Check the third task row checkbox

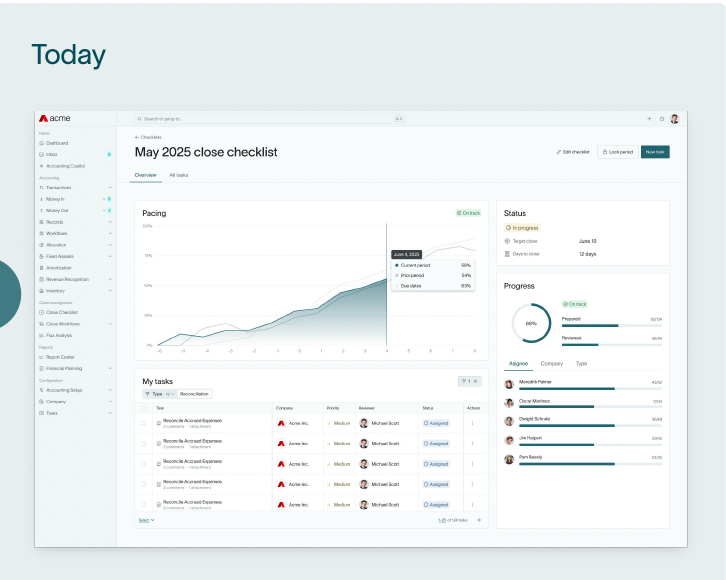144,464
